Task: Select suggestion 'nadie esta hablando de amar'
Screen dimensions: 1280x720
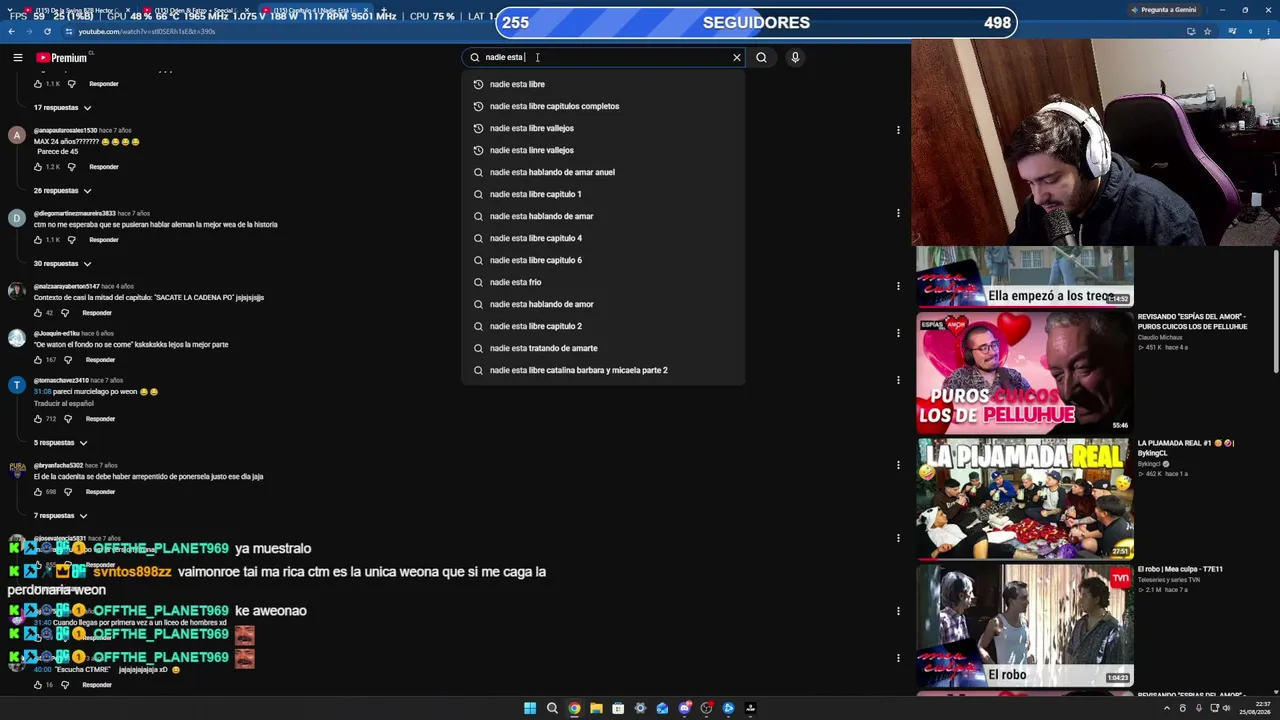Action: point(603,216)
